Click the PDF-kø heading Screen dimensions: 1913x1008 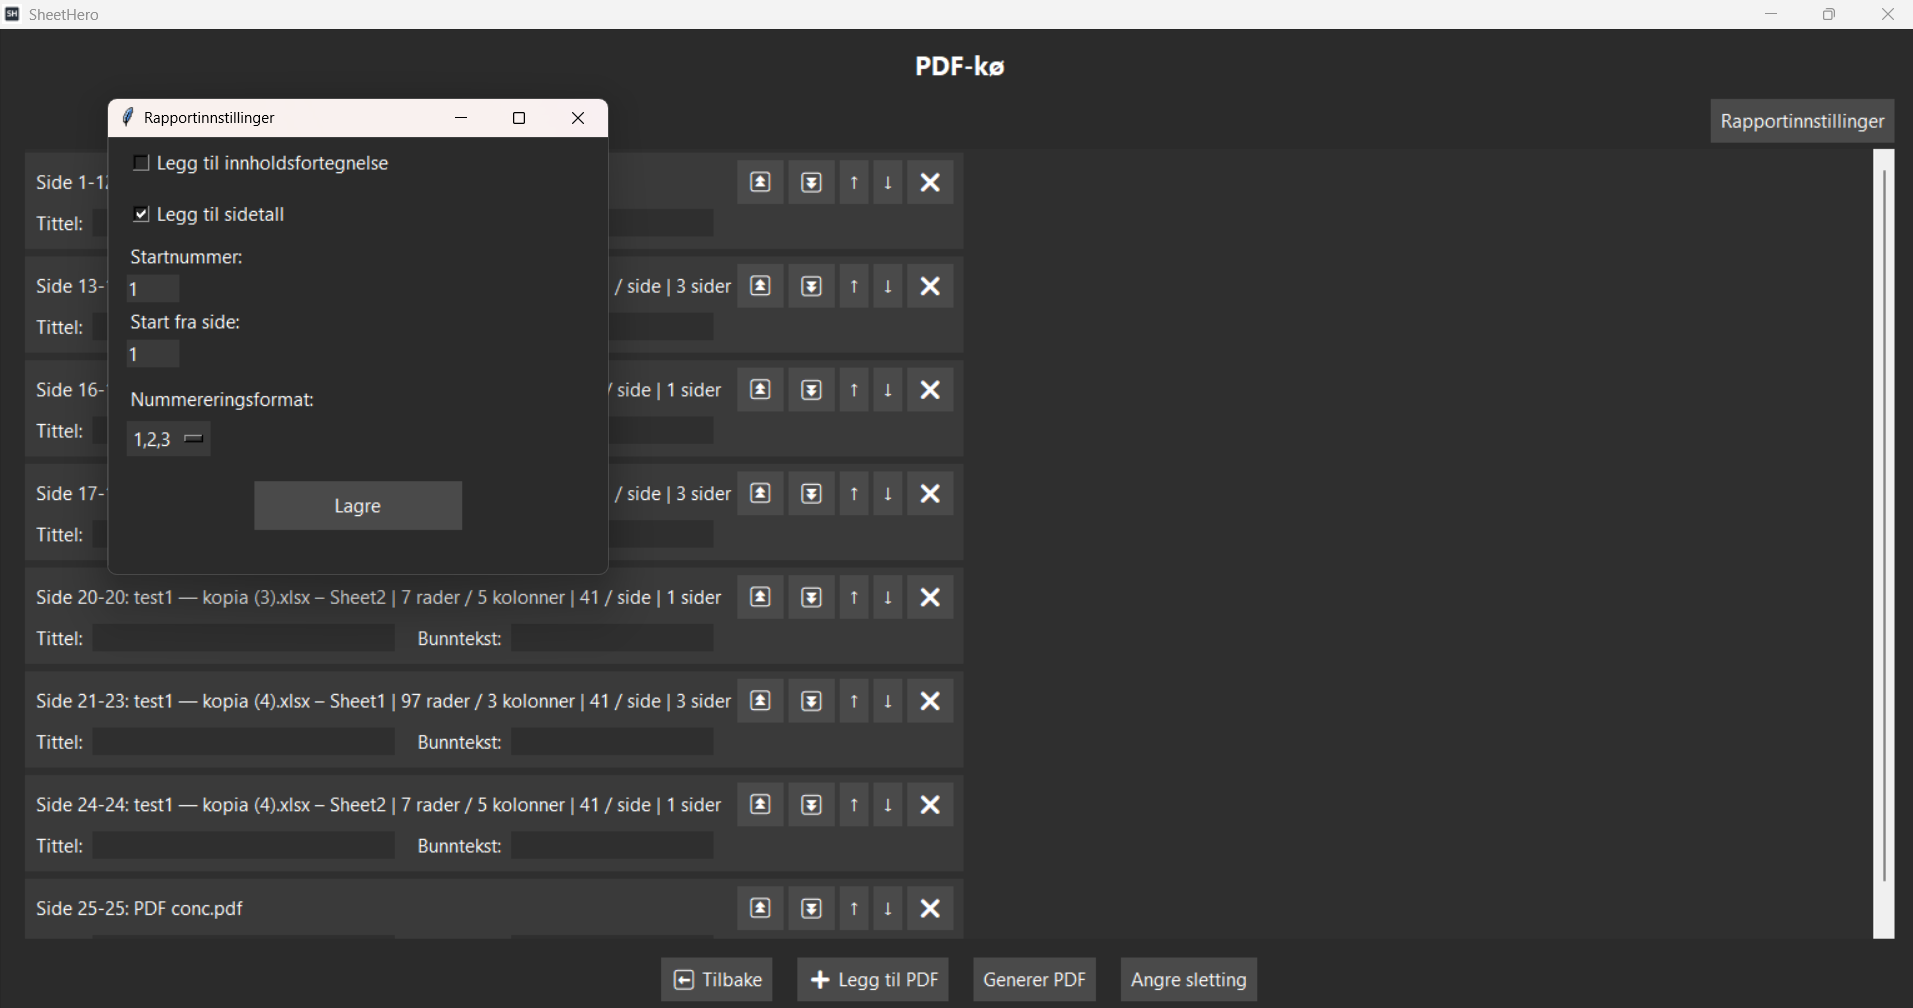click(959, 66)
